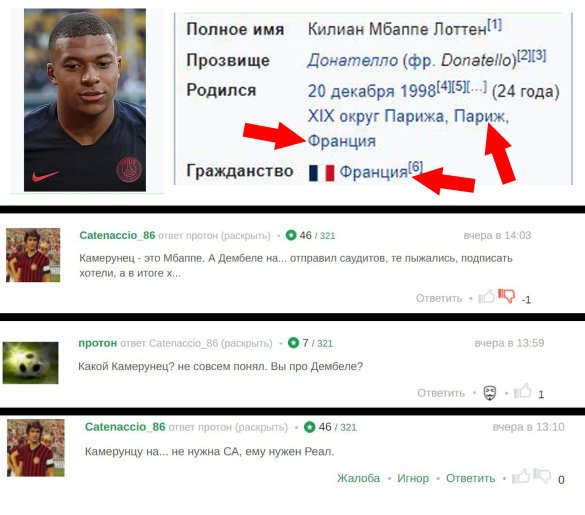Click thumbs-down on the 13:10 Catenaccio_86 comment
585x515 pixels.
[x=542, y=476]
